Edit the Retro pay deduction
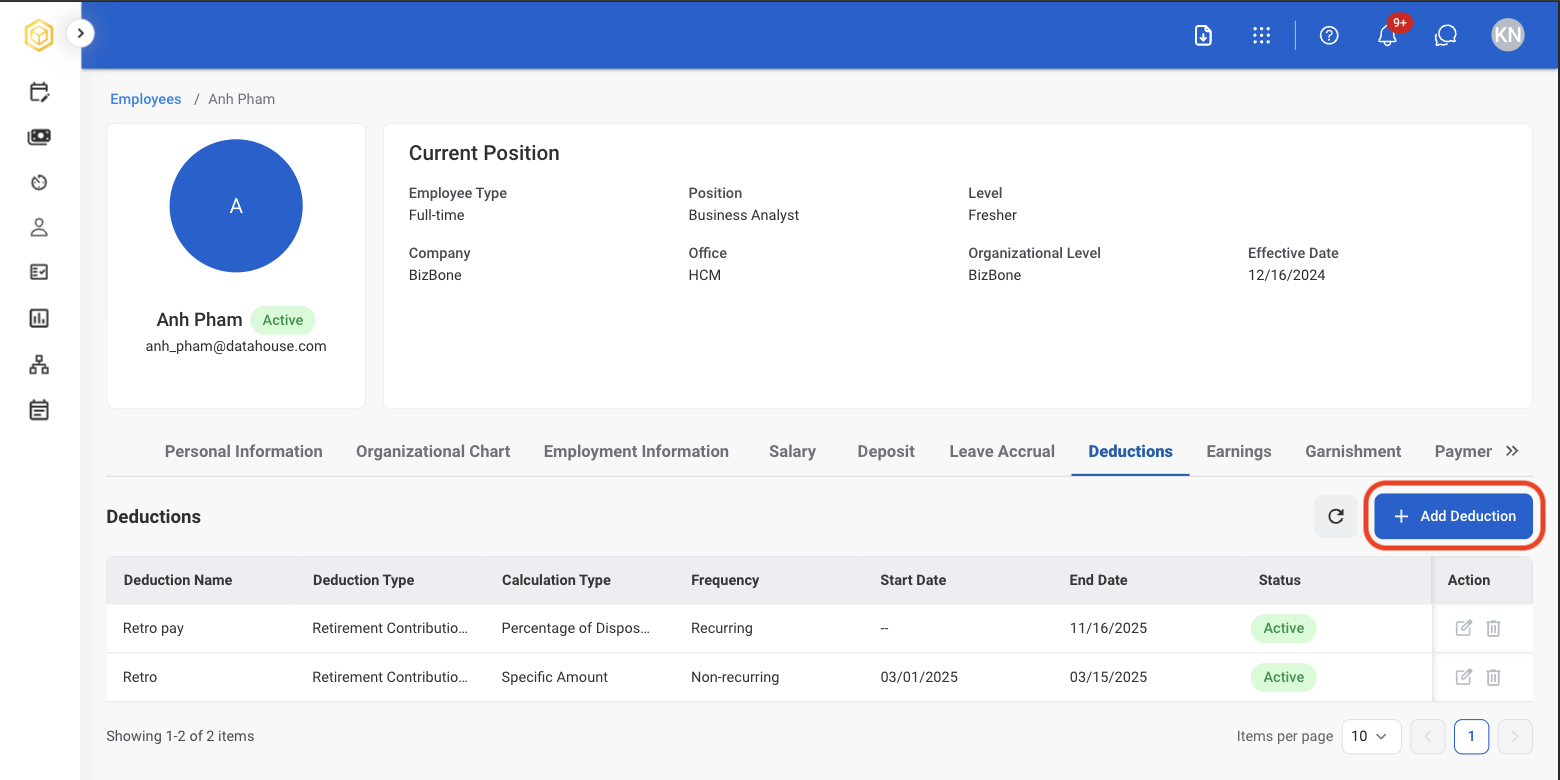Screen dimensions: 1560x780 [x=1463, y=628]
